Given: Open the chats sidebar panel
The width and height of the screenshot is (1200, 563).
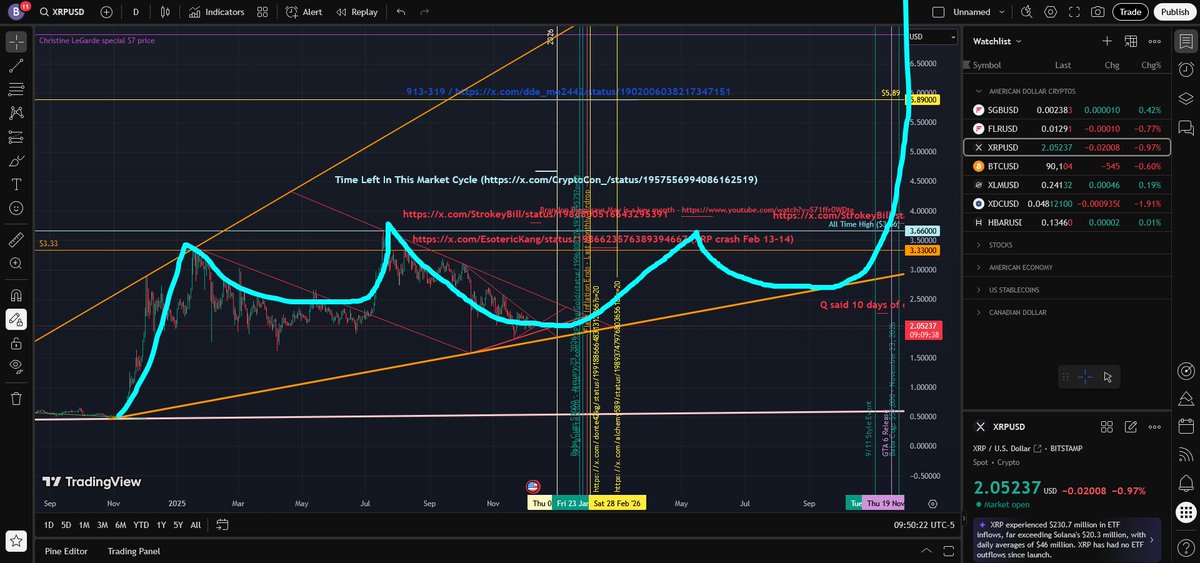Looking at the screenshot, I should [x=1184, y=128].
